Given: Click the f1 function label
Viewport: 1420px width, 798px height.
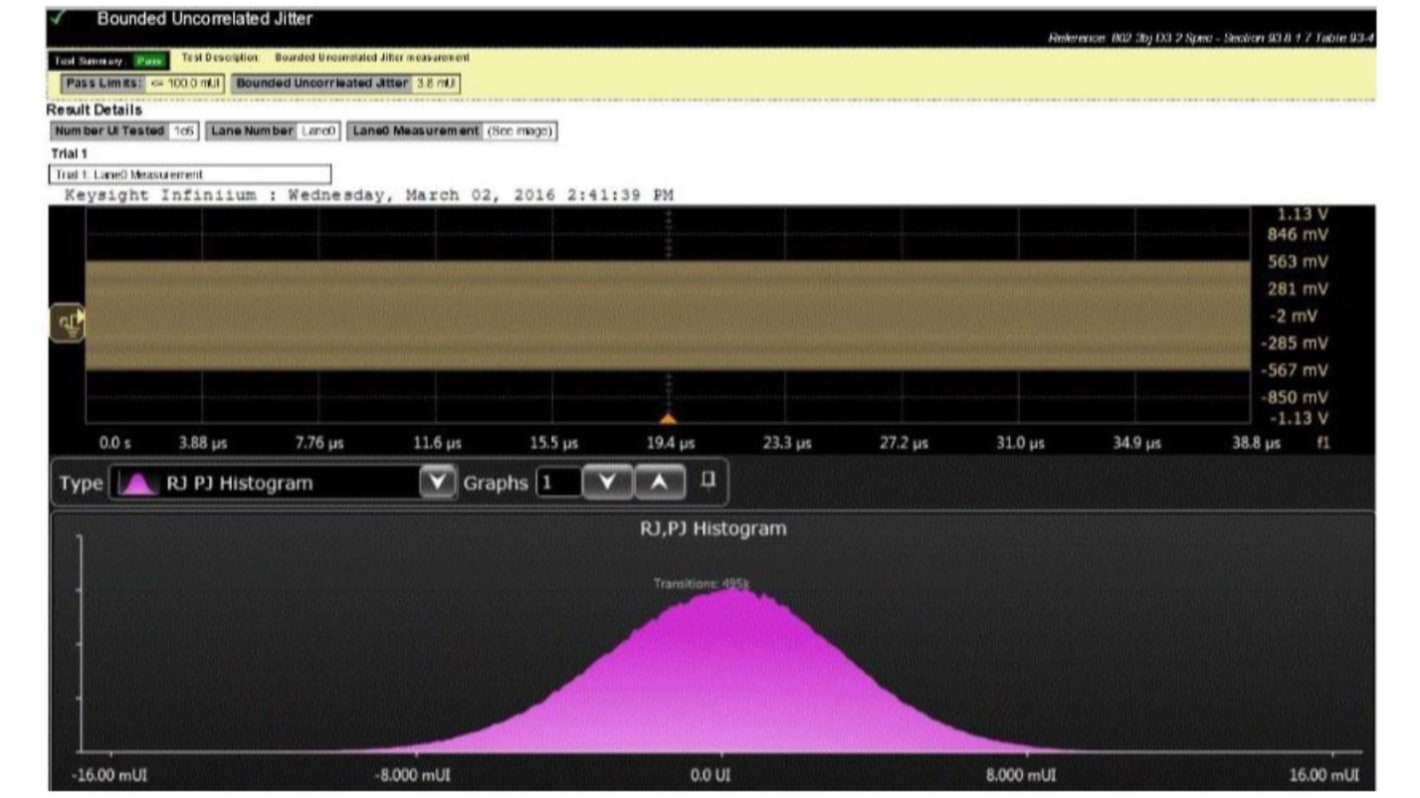Looking at the screenshot, I should (x=1323, y=442).
